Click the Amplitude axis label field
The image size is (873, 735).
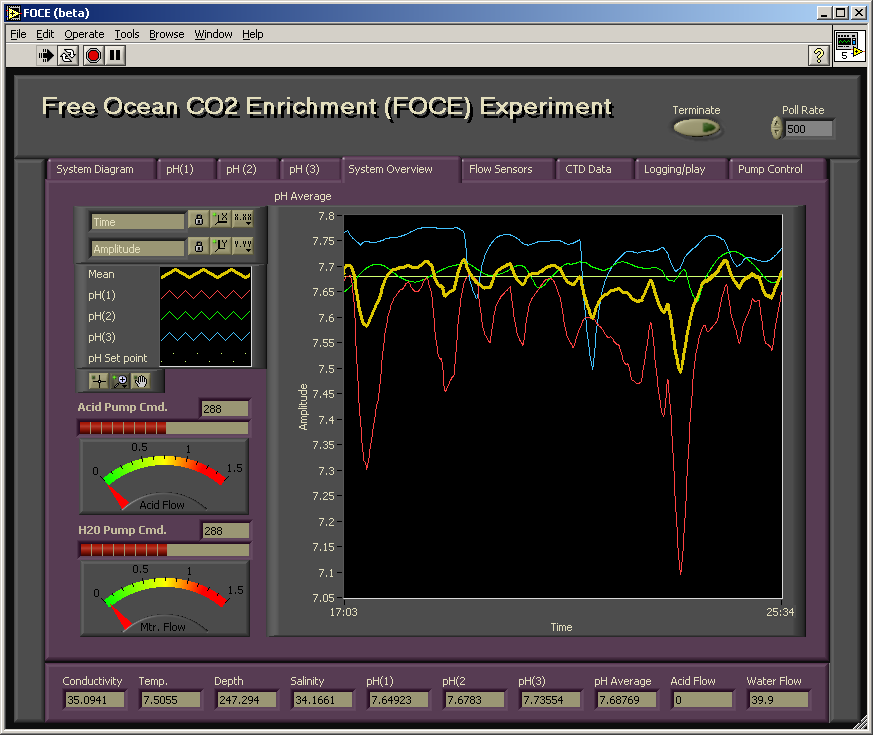(x=137, y=248)
